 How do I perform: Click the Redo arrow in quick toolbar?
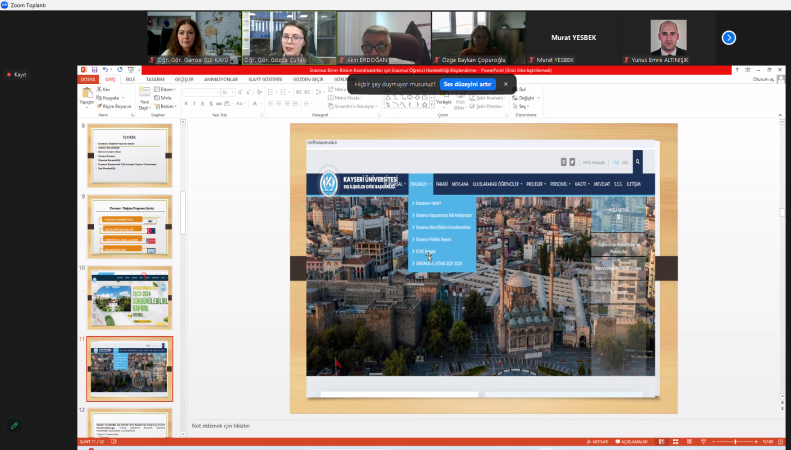pos(120,70)
